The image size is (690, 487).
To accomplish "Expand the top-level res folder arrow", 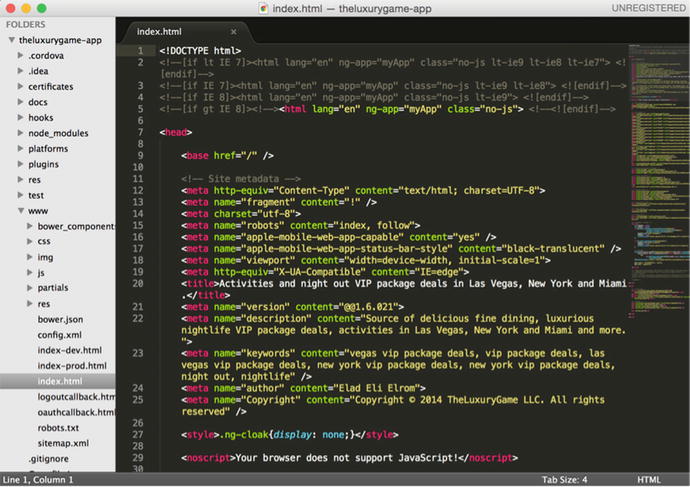I will point(20,179).
